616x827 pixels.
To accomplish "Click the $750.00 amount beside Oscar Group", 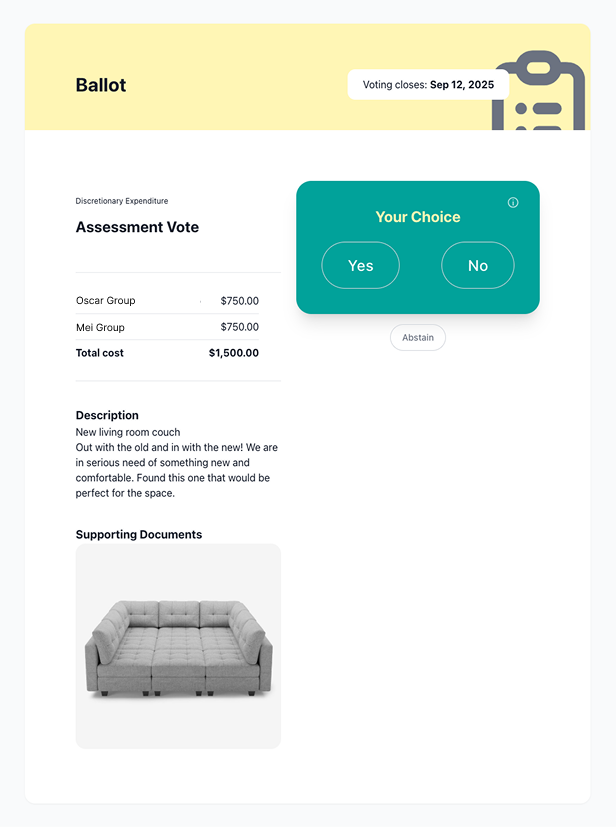I will coord(240,300).
